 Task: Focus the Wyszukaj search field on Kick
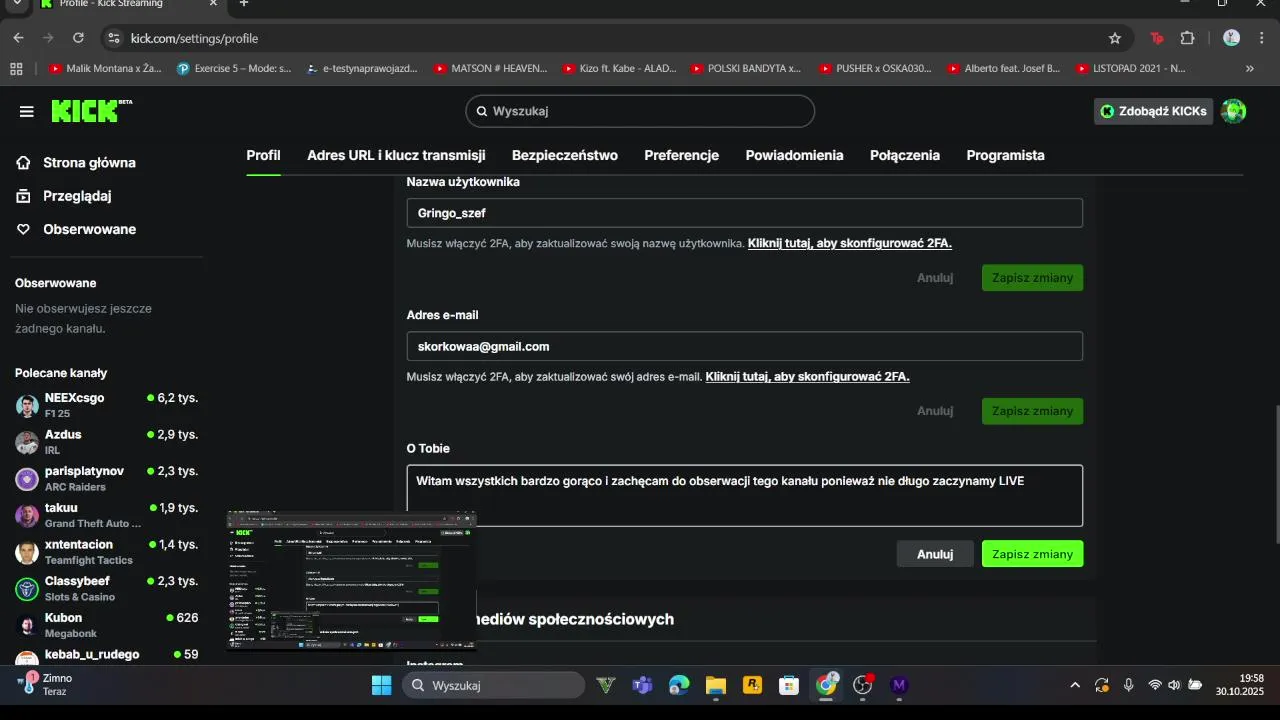[x=640, y=111]
